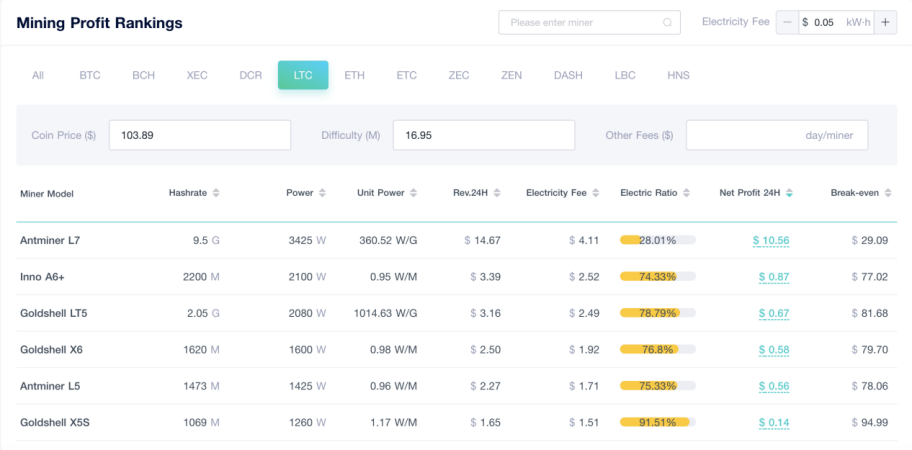The width and height of the screenshot is (912, 450).
Task: Select the ETH coin tab
Action: (x=354, y=75)
